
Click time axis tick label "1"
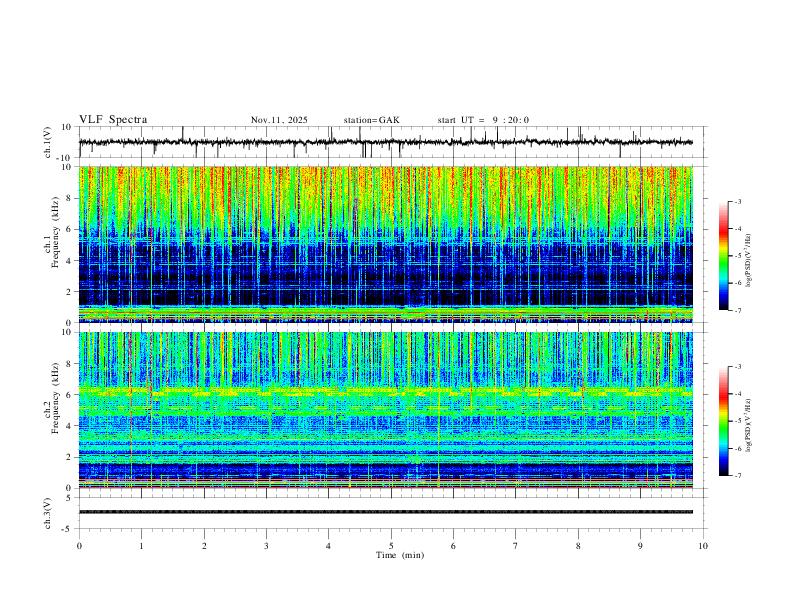pyautogui.click(x=141, y=546)
